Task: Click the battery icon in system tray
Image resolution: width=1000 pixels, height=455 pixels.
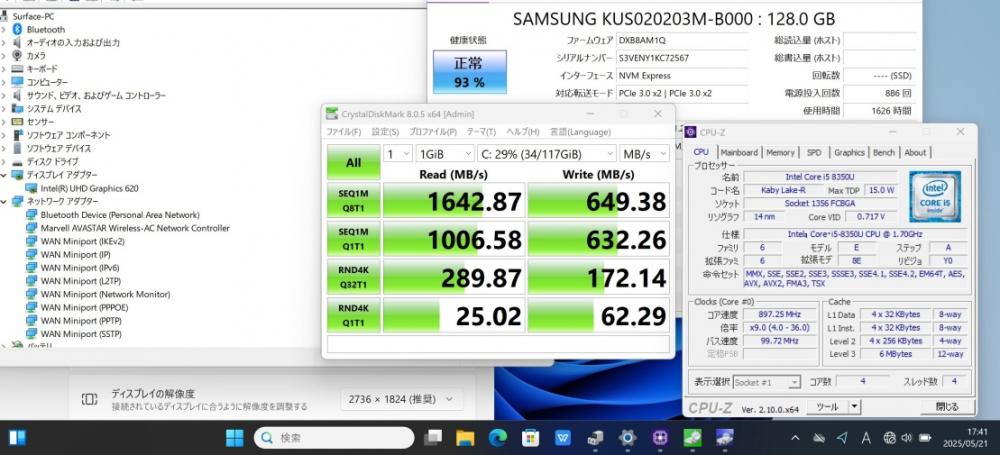Action: [x=925, y=438]
